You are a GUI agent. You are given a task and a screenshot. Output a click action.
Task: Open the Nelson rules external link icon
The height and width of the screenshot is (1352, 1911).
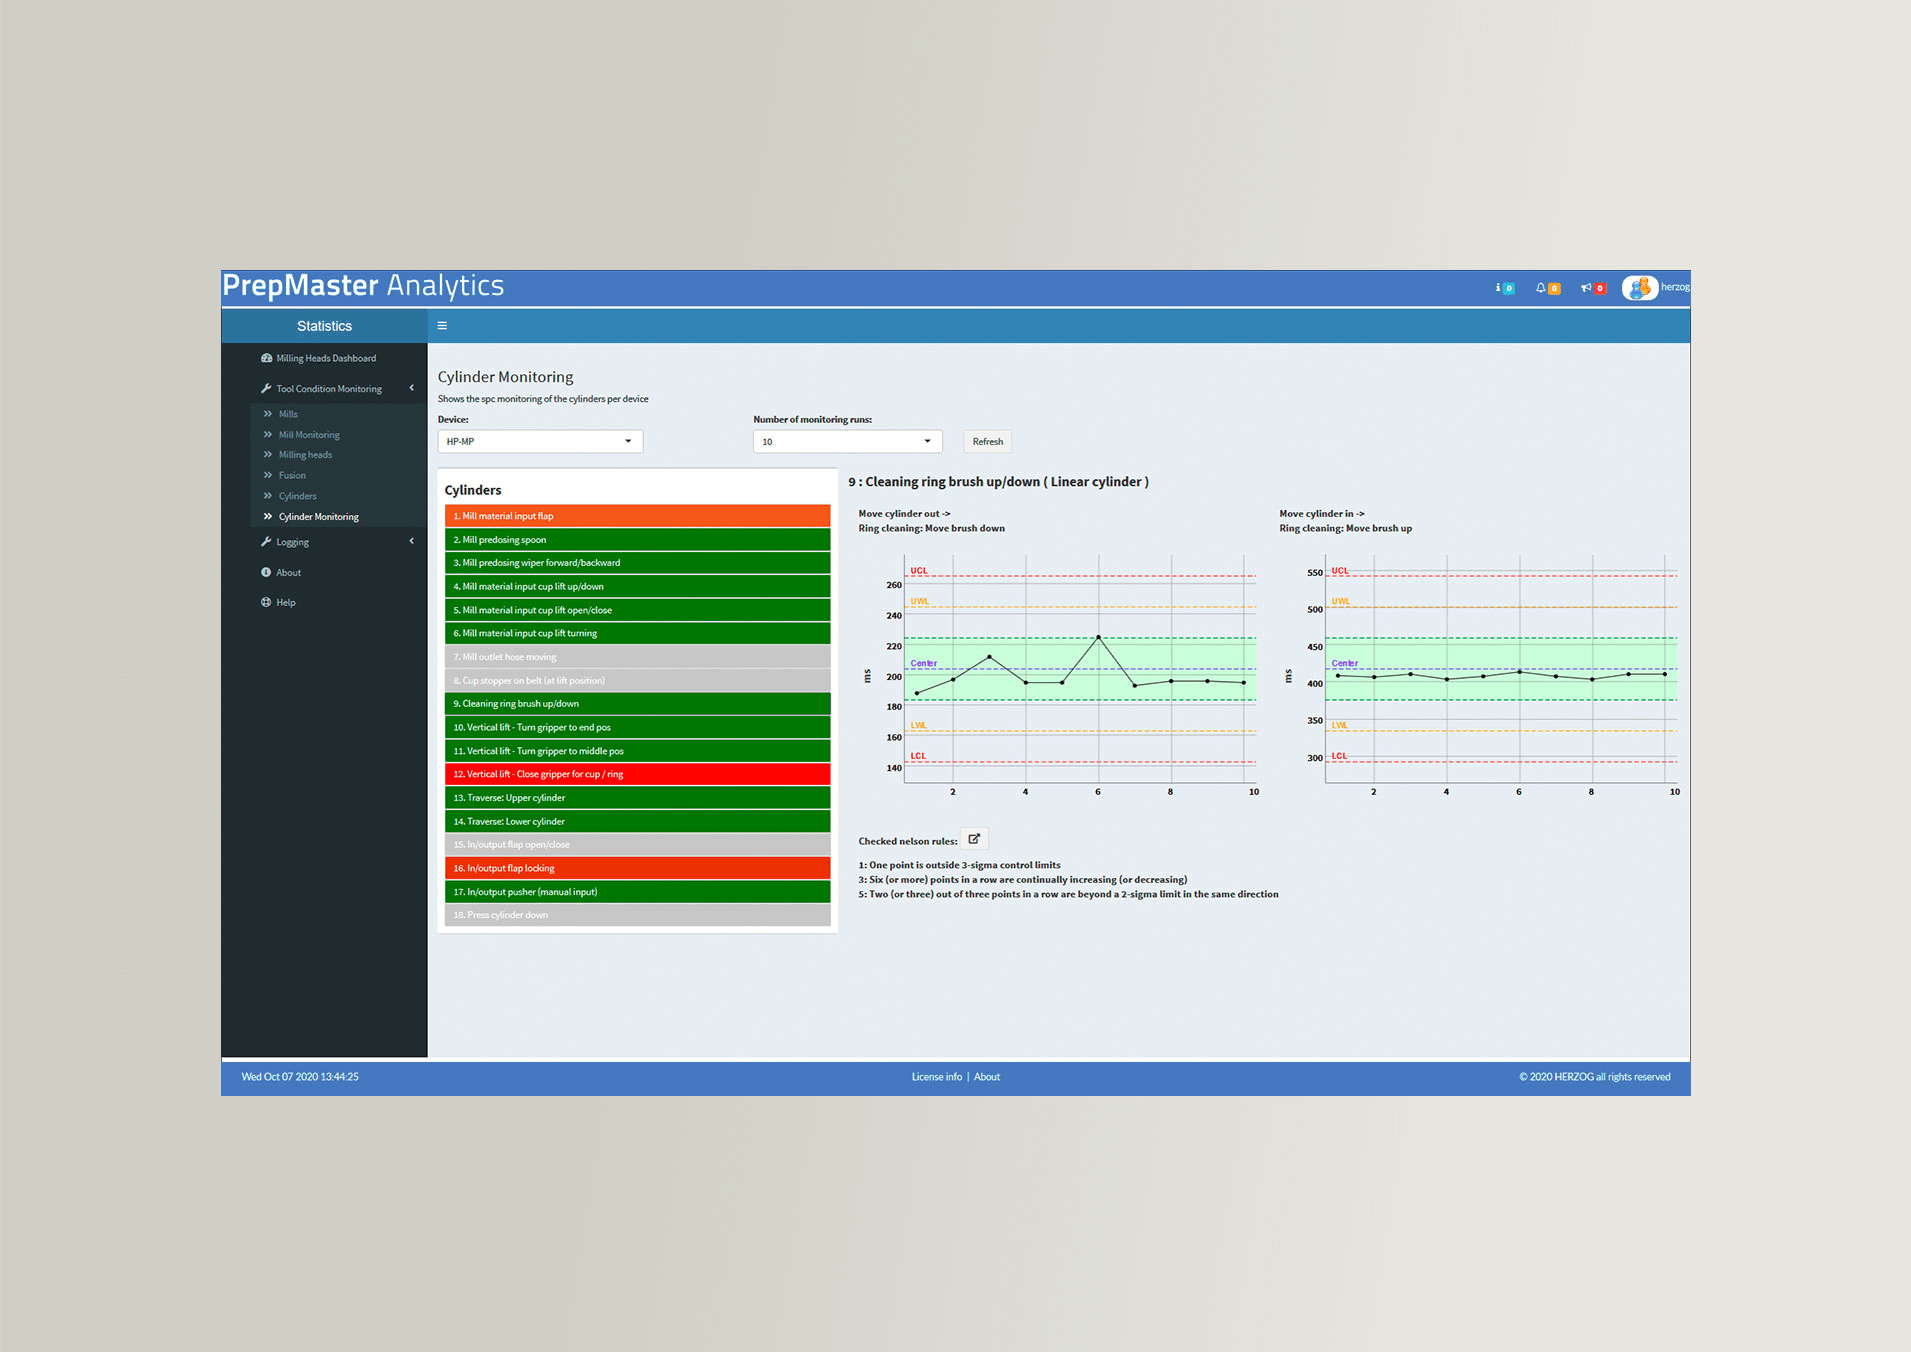974,839
